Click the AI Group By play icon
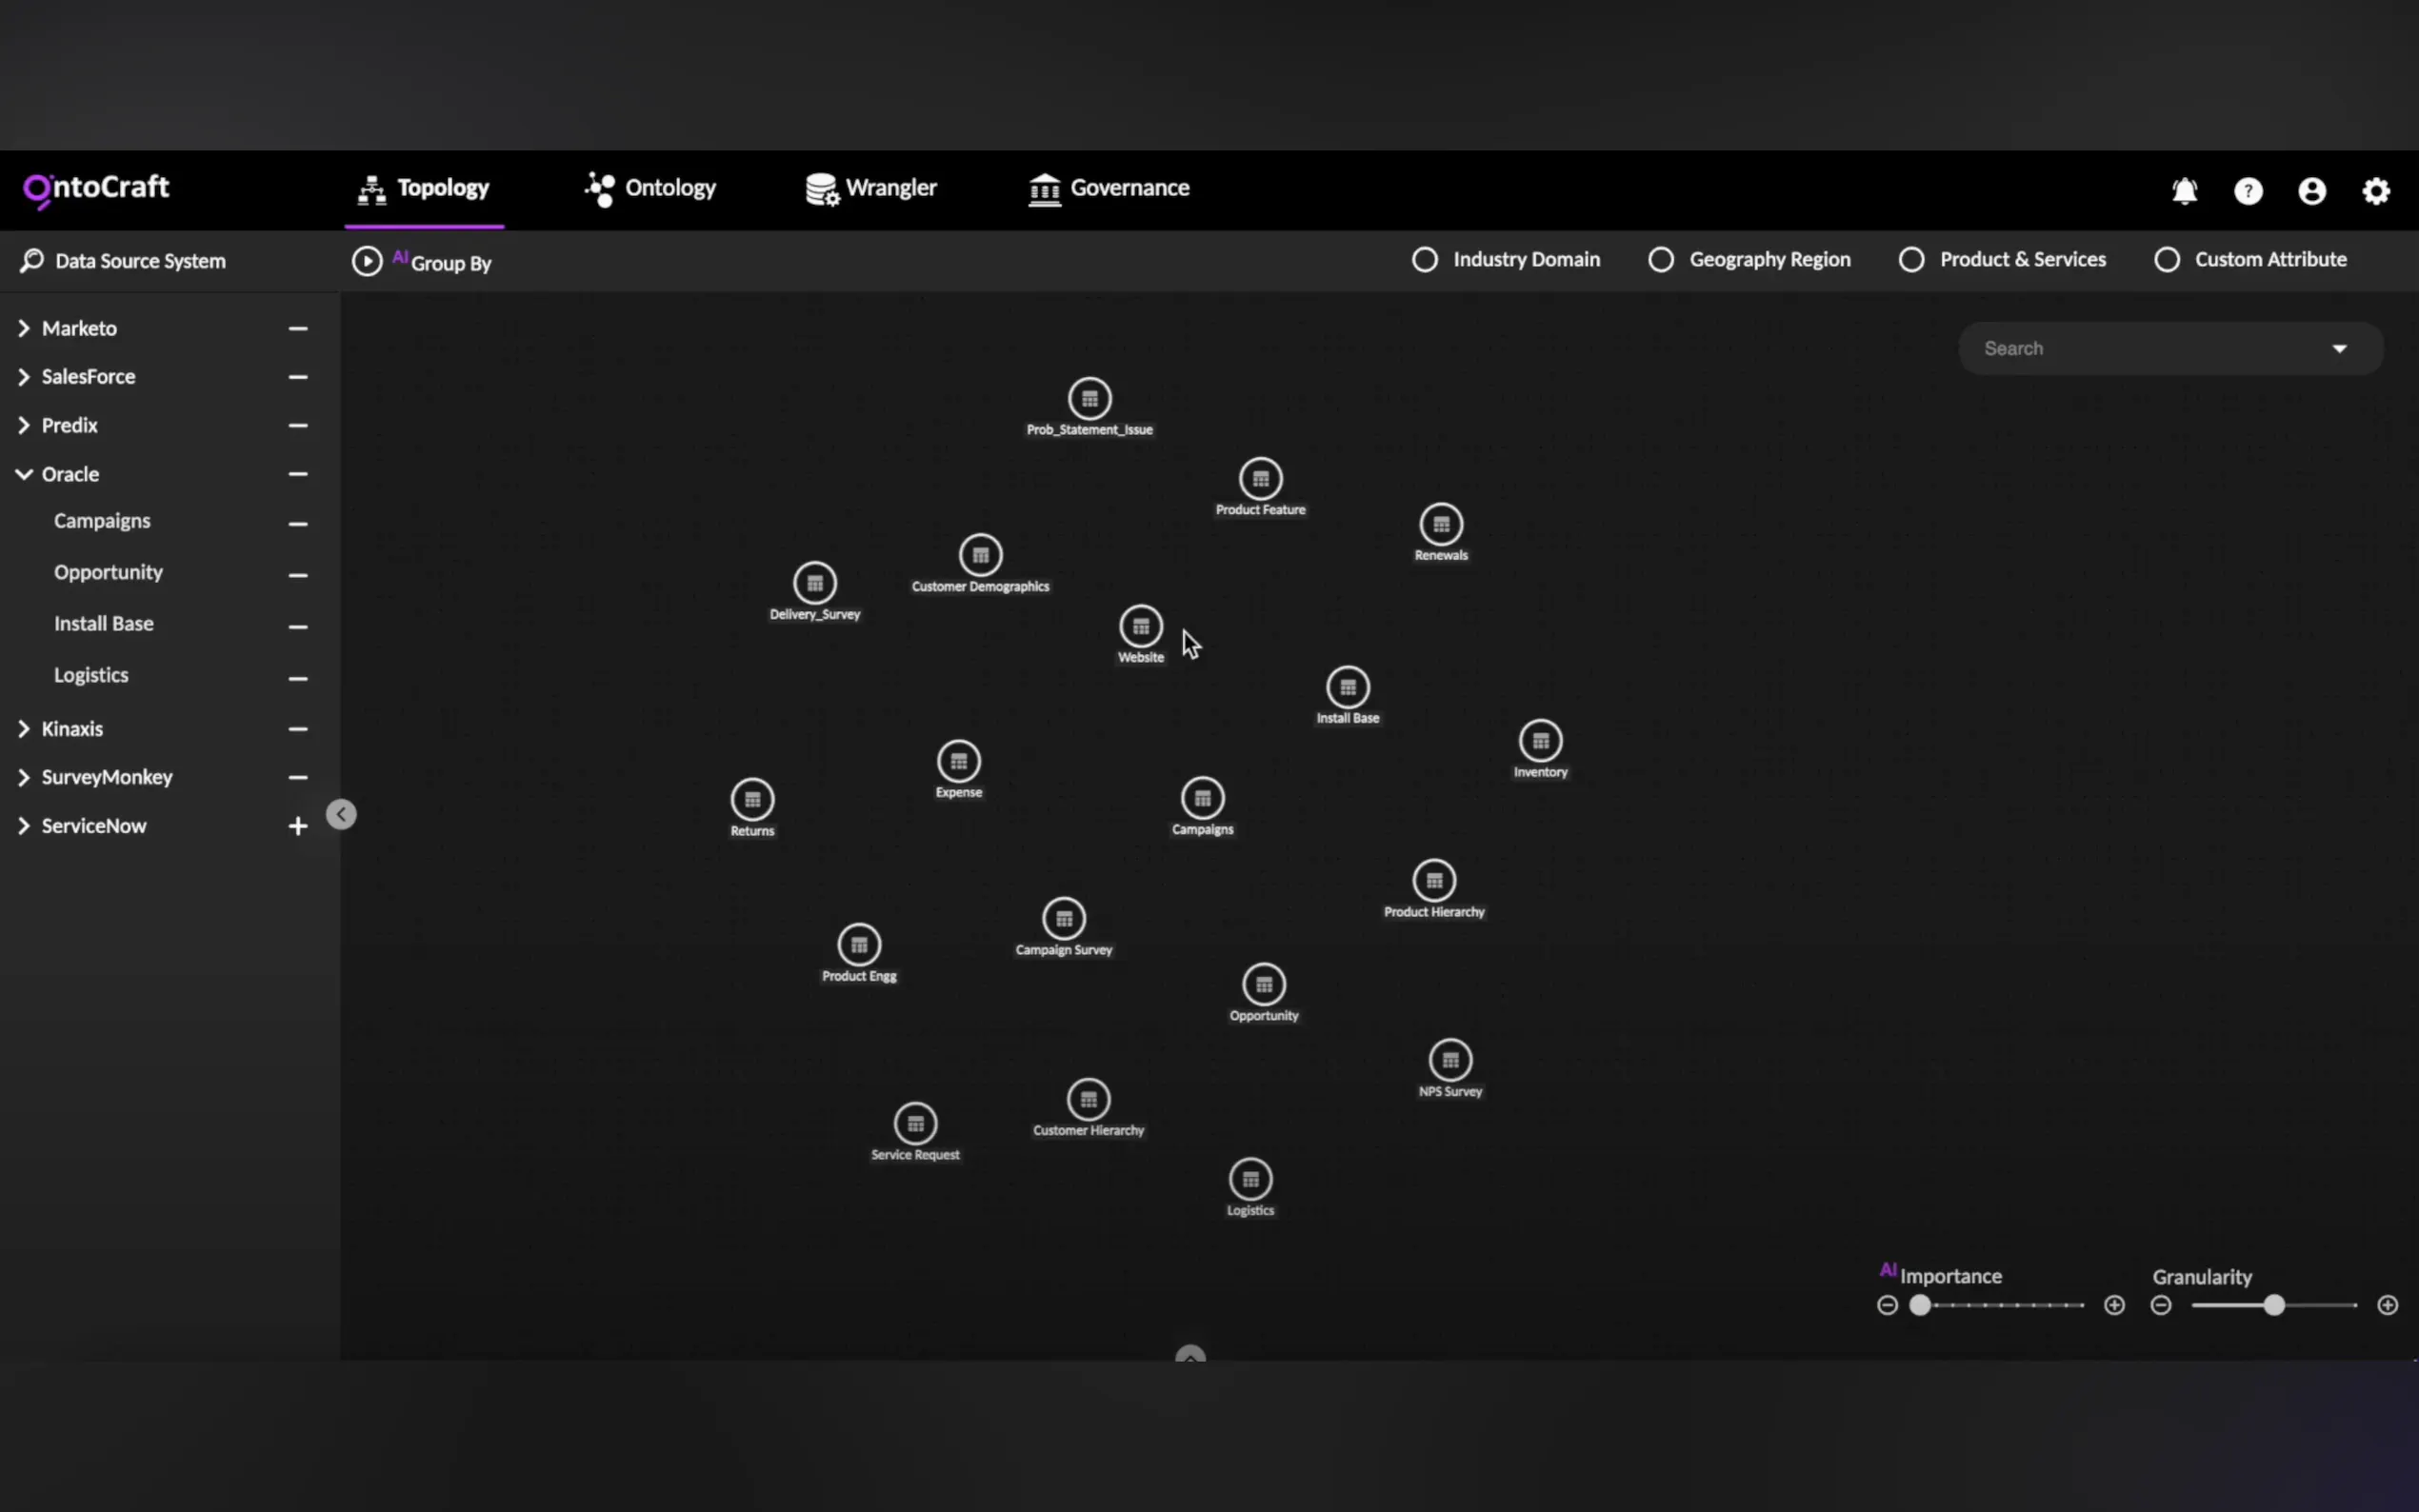The image size is (2419, 1512). click(x=367, y=261)
